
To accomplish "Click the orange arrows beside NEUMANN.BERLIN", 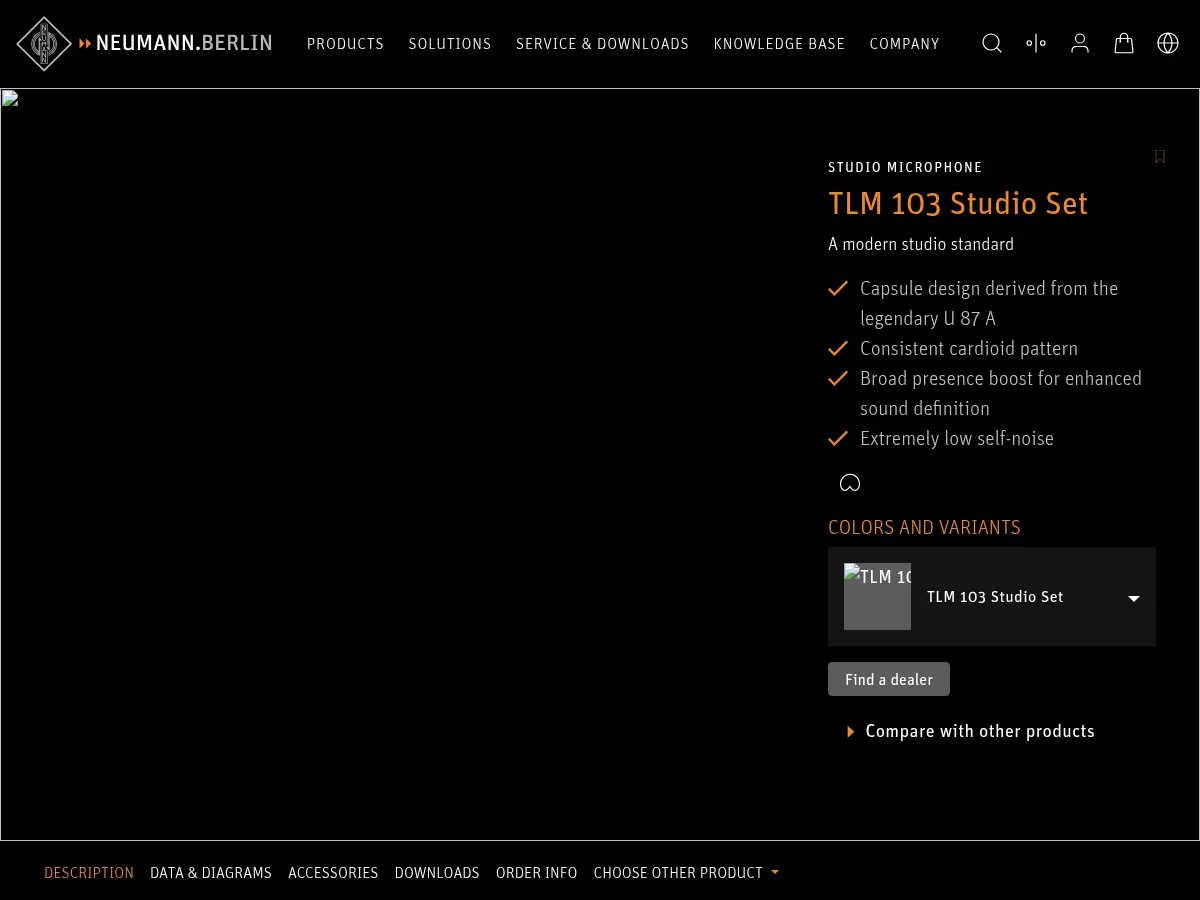I will click(x=85, y=43).
